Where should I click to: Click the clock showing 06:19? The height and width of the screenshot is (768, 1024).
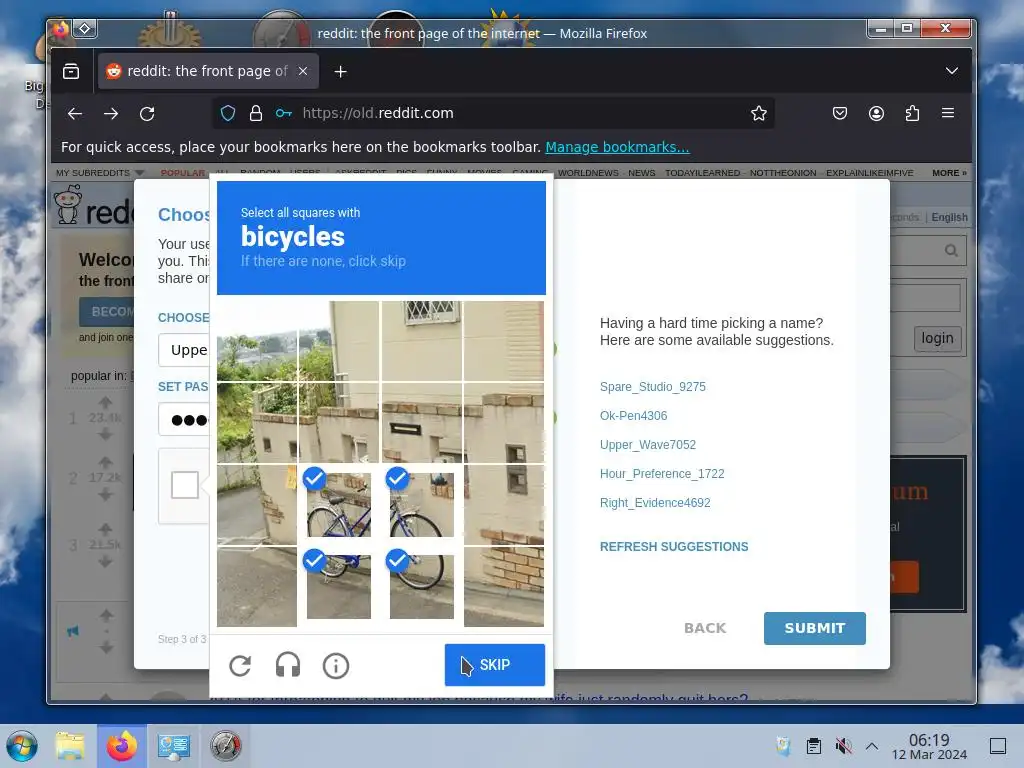pos(929,746)
